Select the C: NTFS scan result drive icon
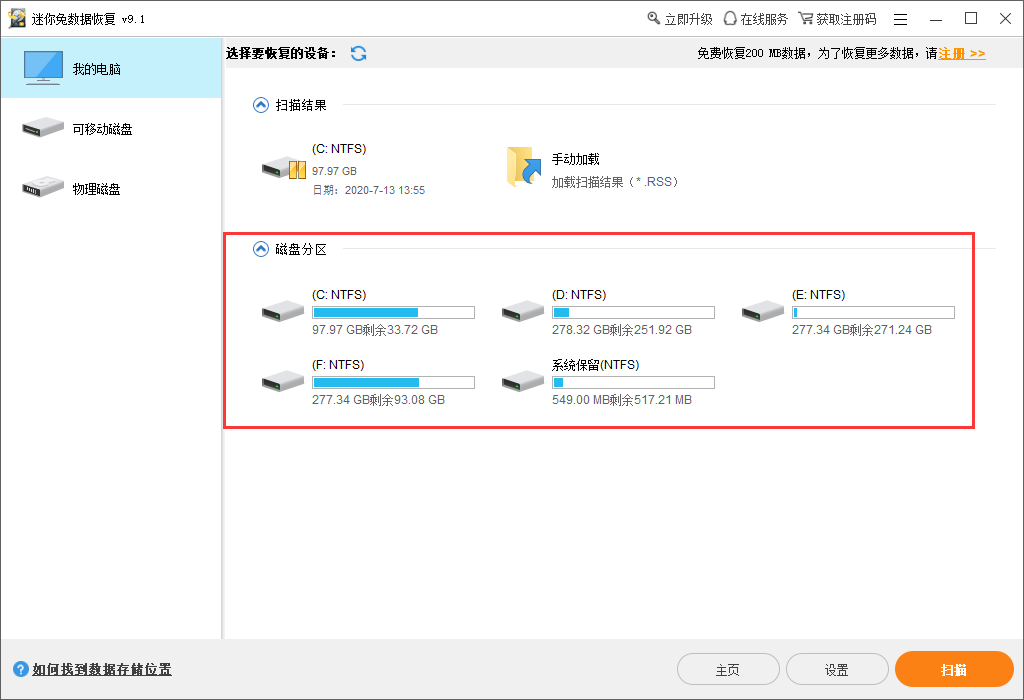This screenshot has width=1024, height=700. (283, 168)
